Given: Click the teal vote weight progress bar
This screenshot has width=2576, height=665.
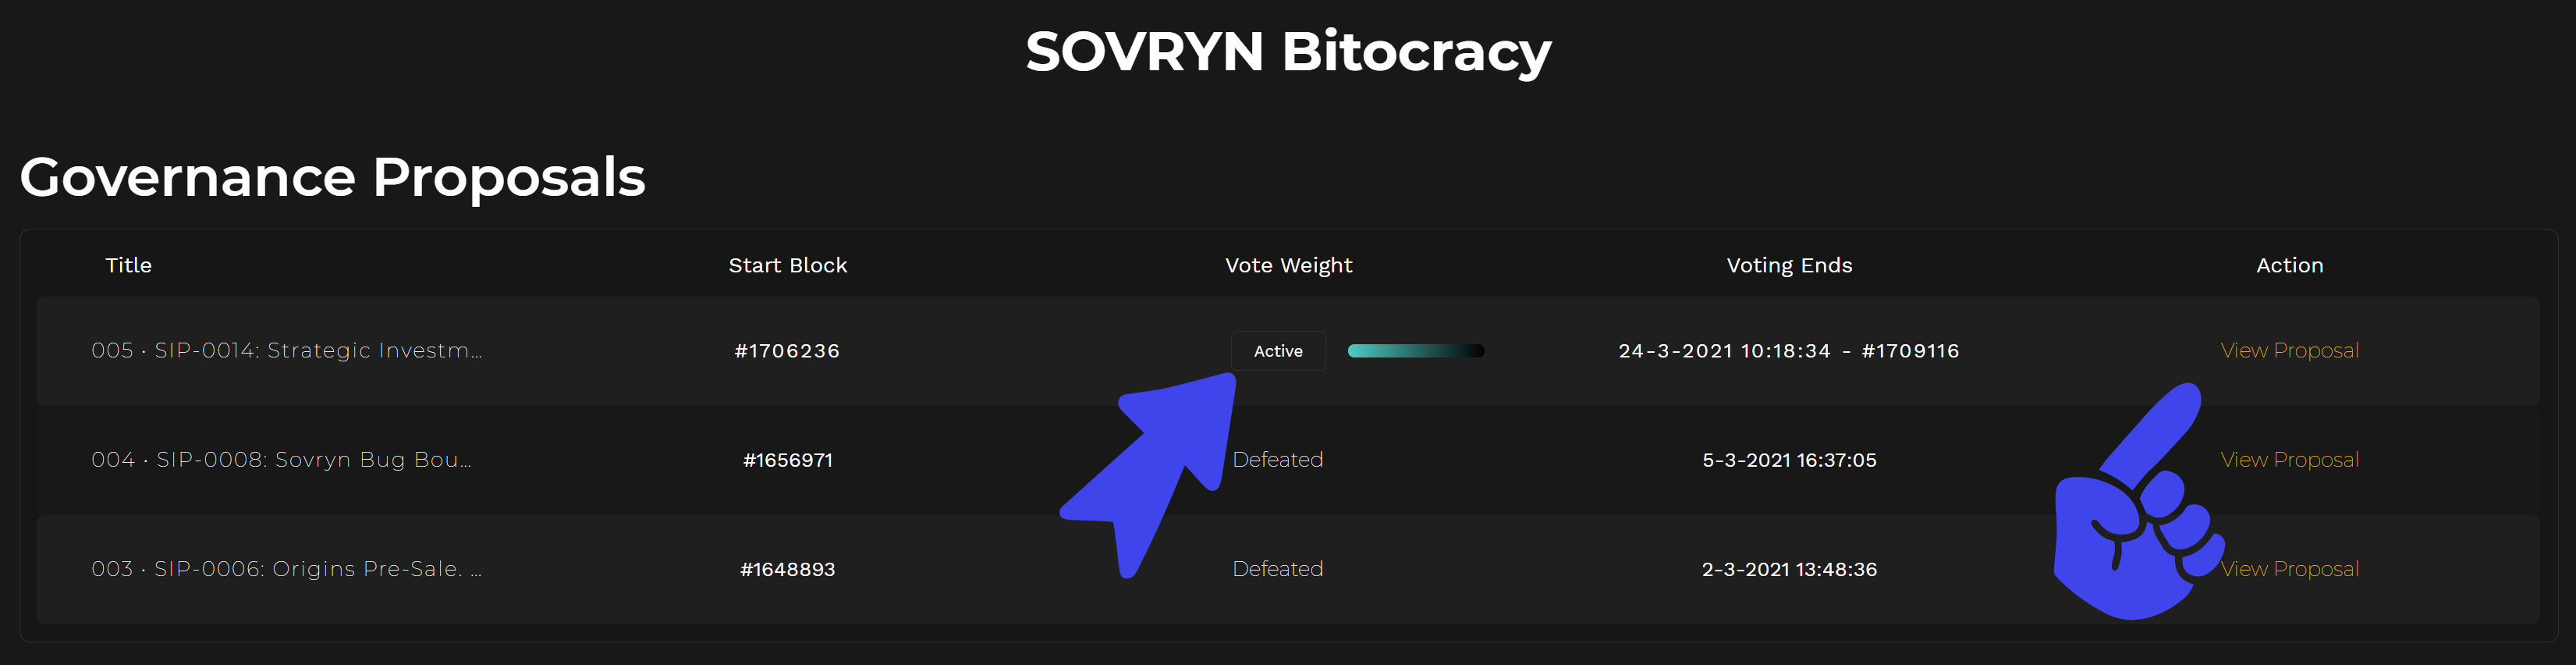Looking at the screenshot, I should 1415,351.
